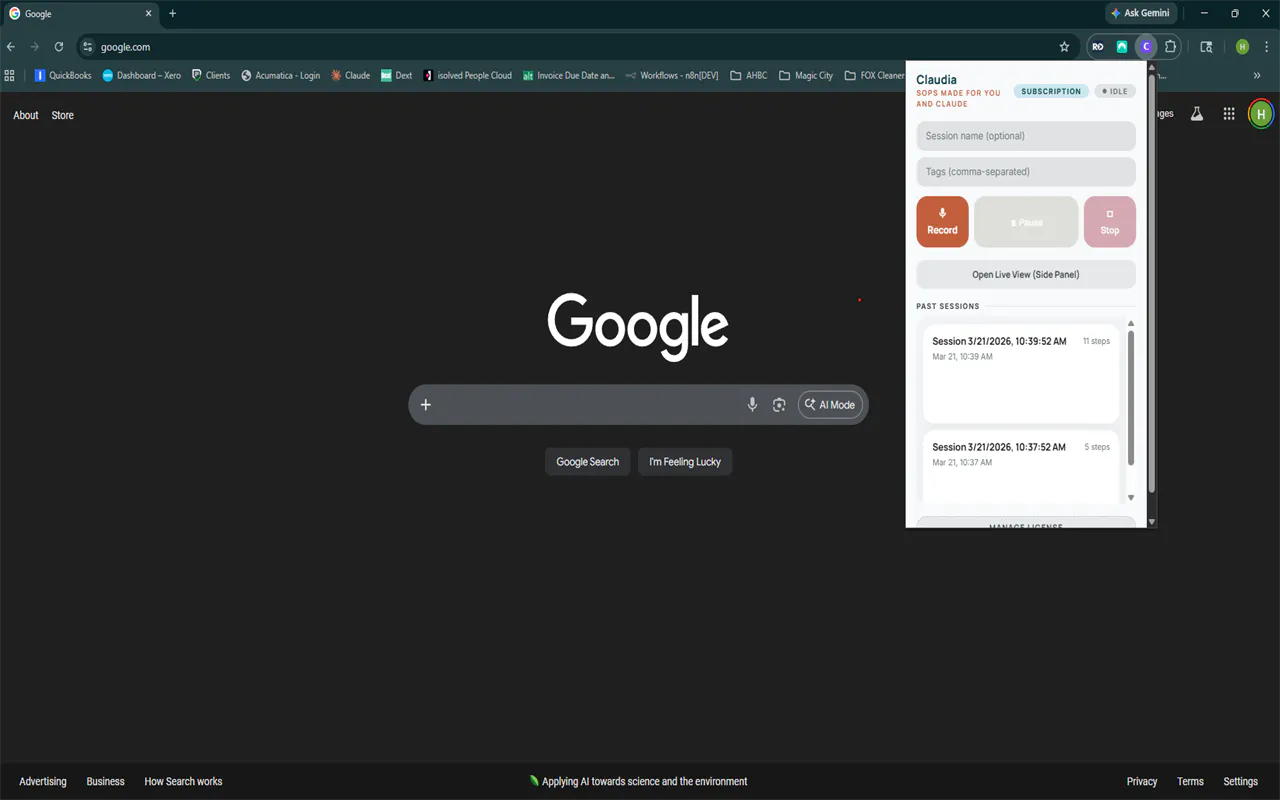Click the plus icon in search box

(426, 405)
